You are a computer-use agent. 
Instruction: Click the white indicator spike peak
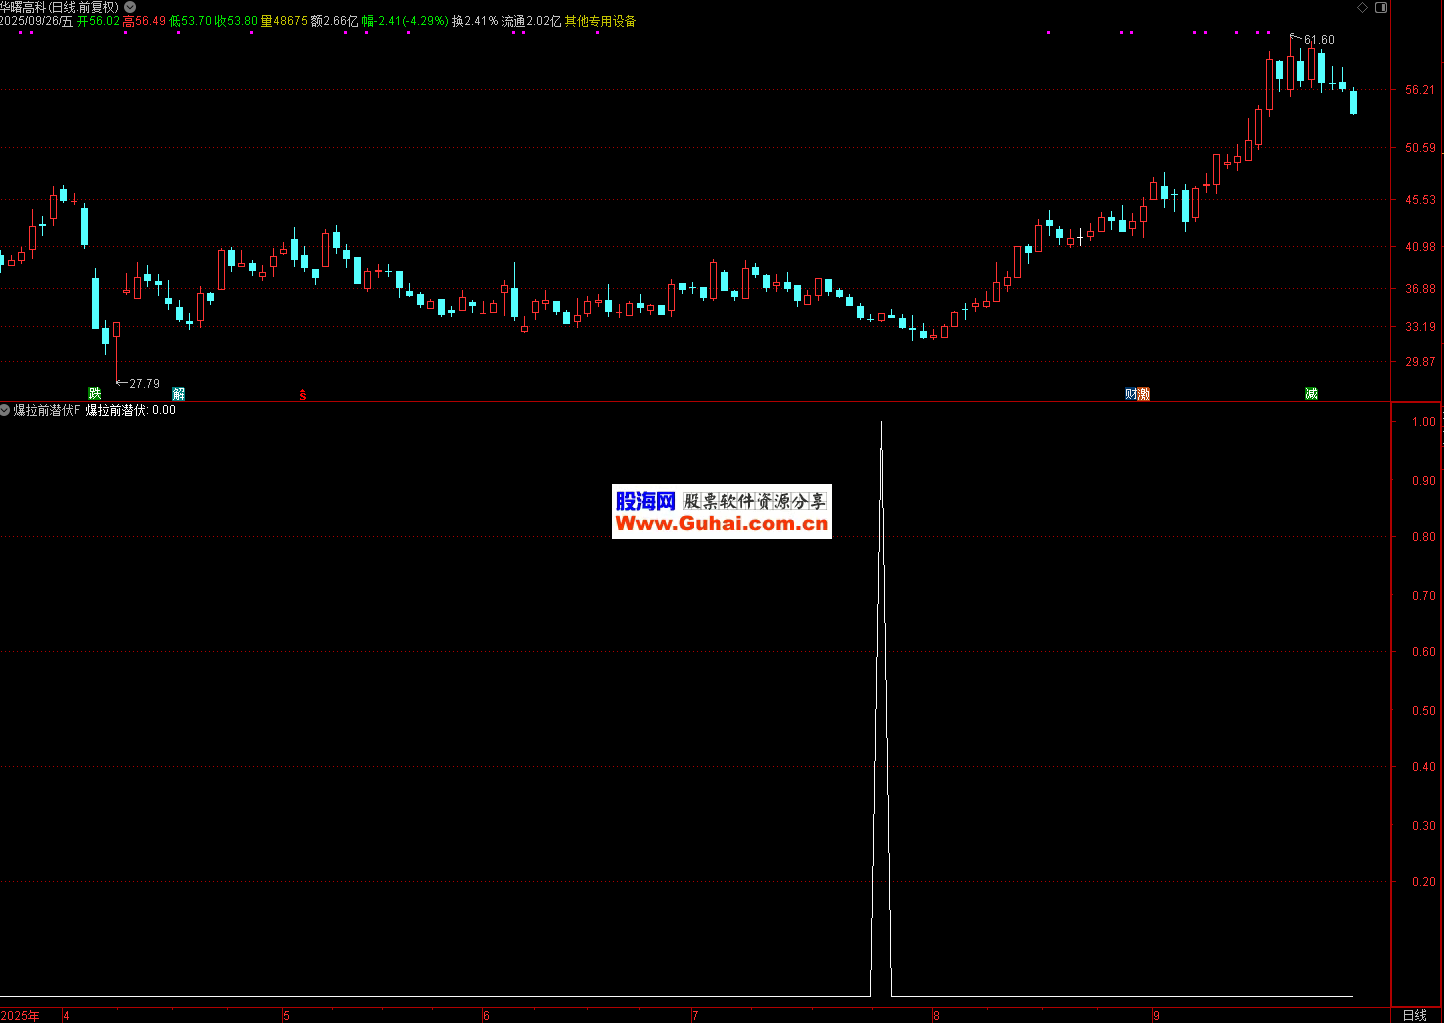point(881,423)
